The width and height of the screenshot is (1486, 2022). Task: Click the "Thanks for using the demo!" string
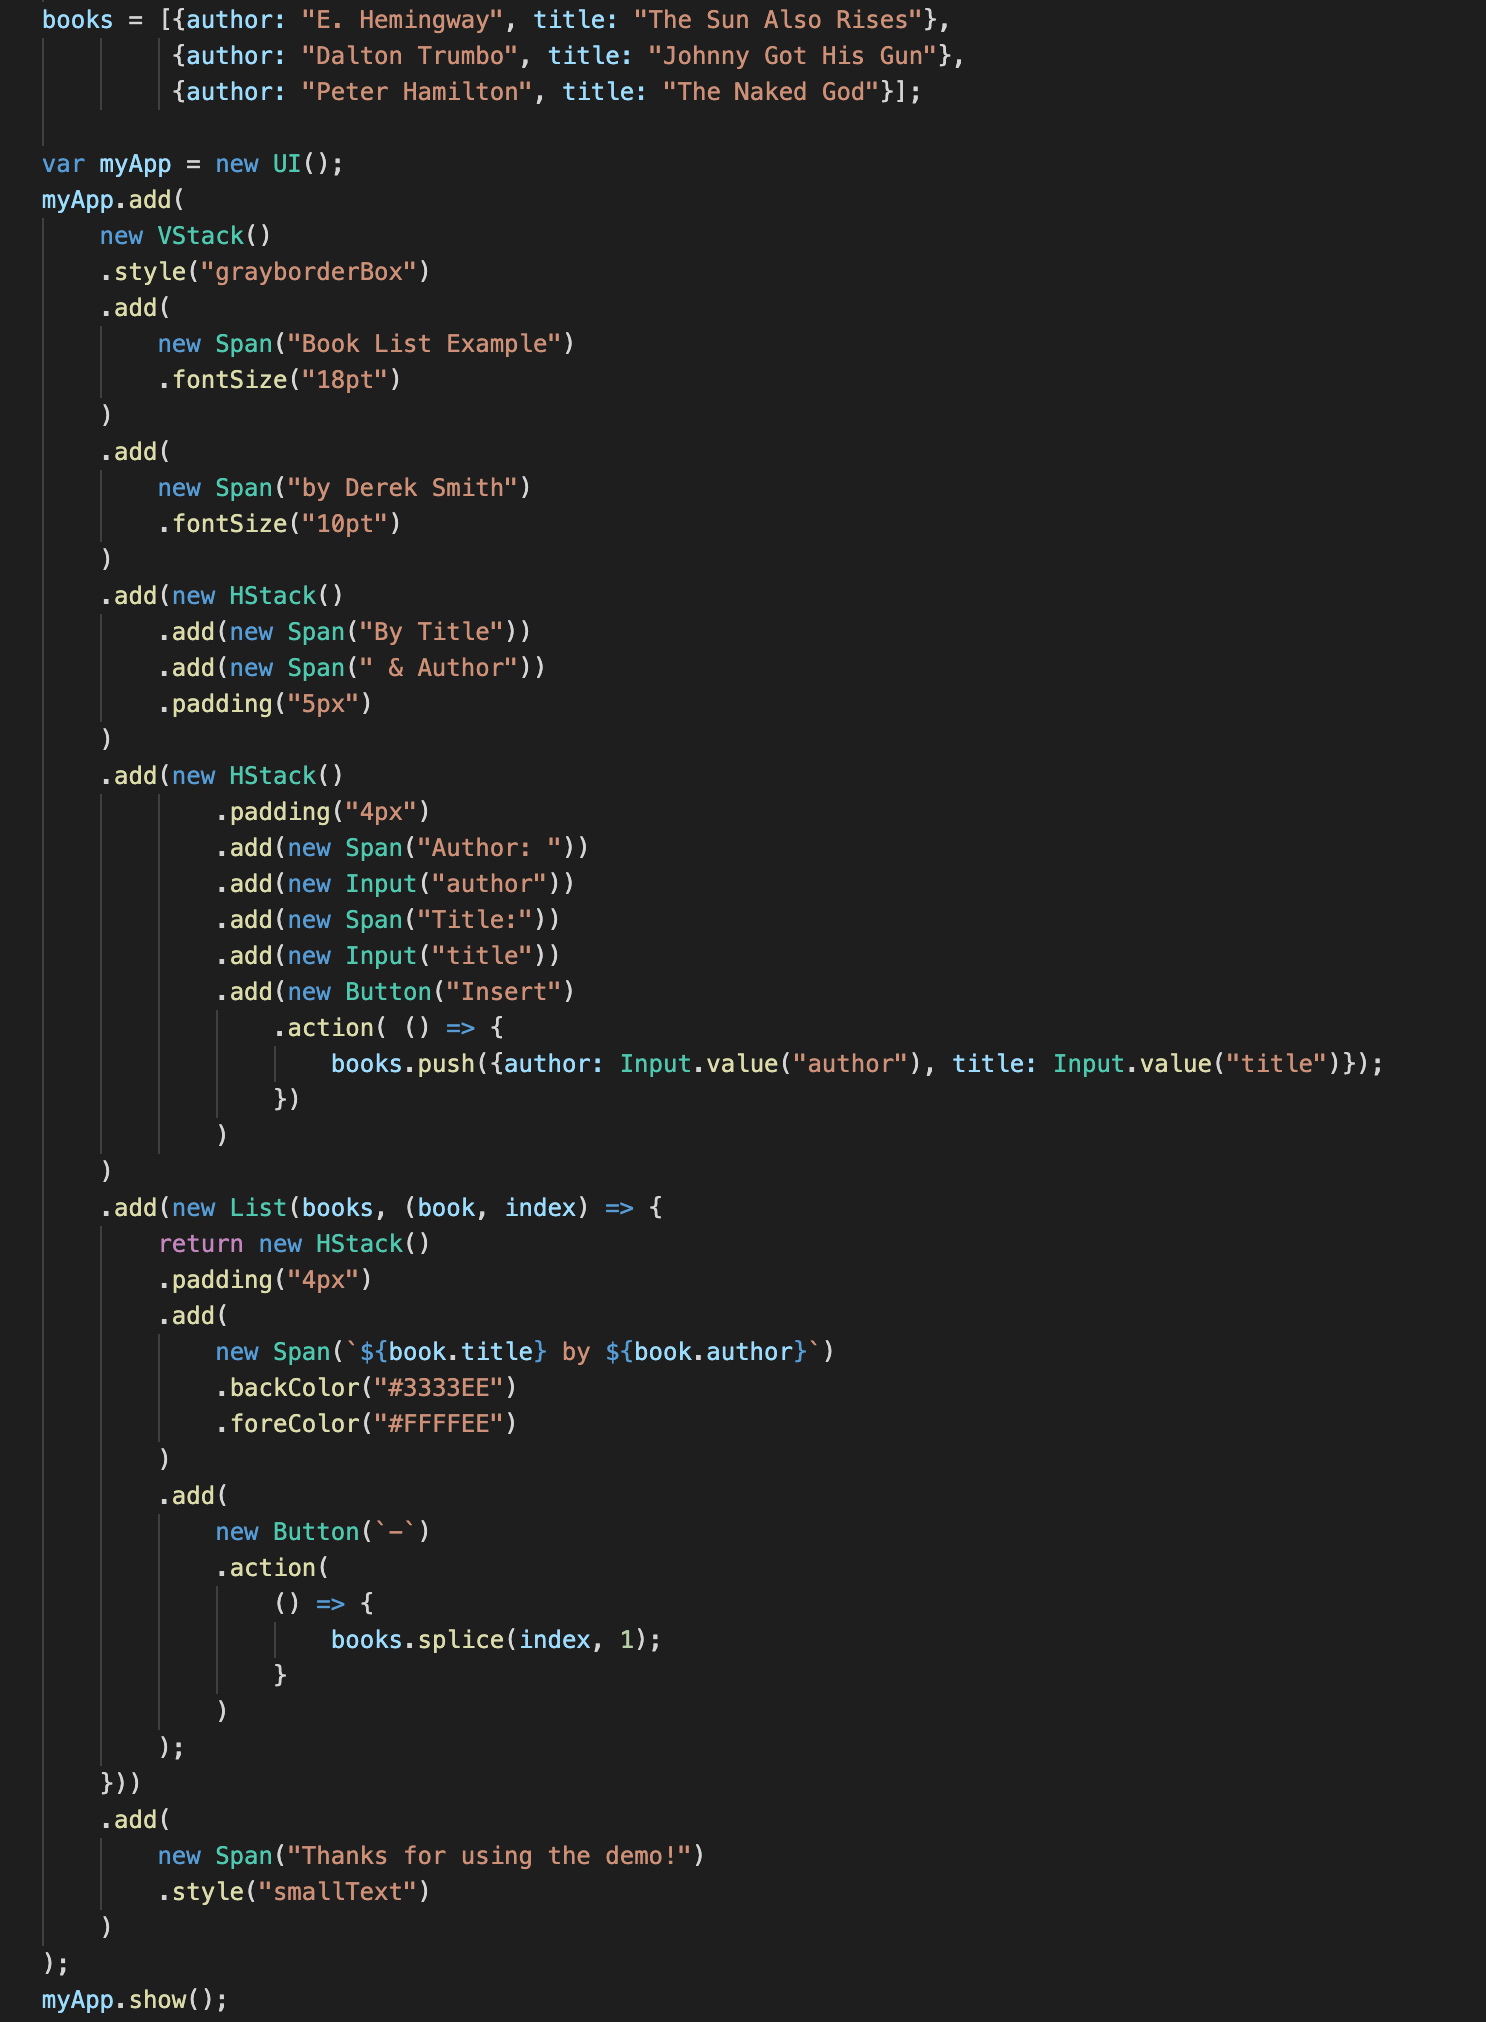coord(489,1856)
